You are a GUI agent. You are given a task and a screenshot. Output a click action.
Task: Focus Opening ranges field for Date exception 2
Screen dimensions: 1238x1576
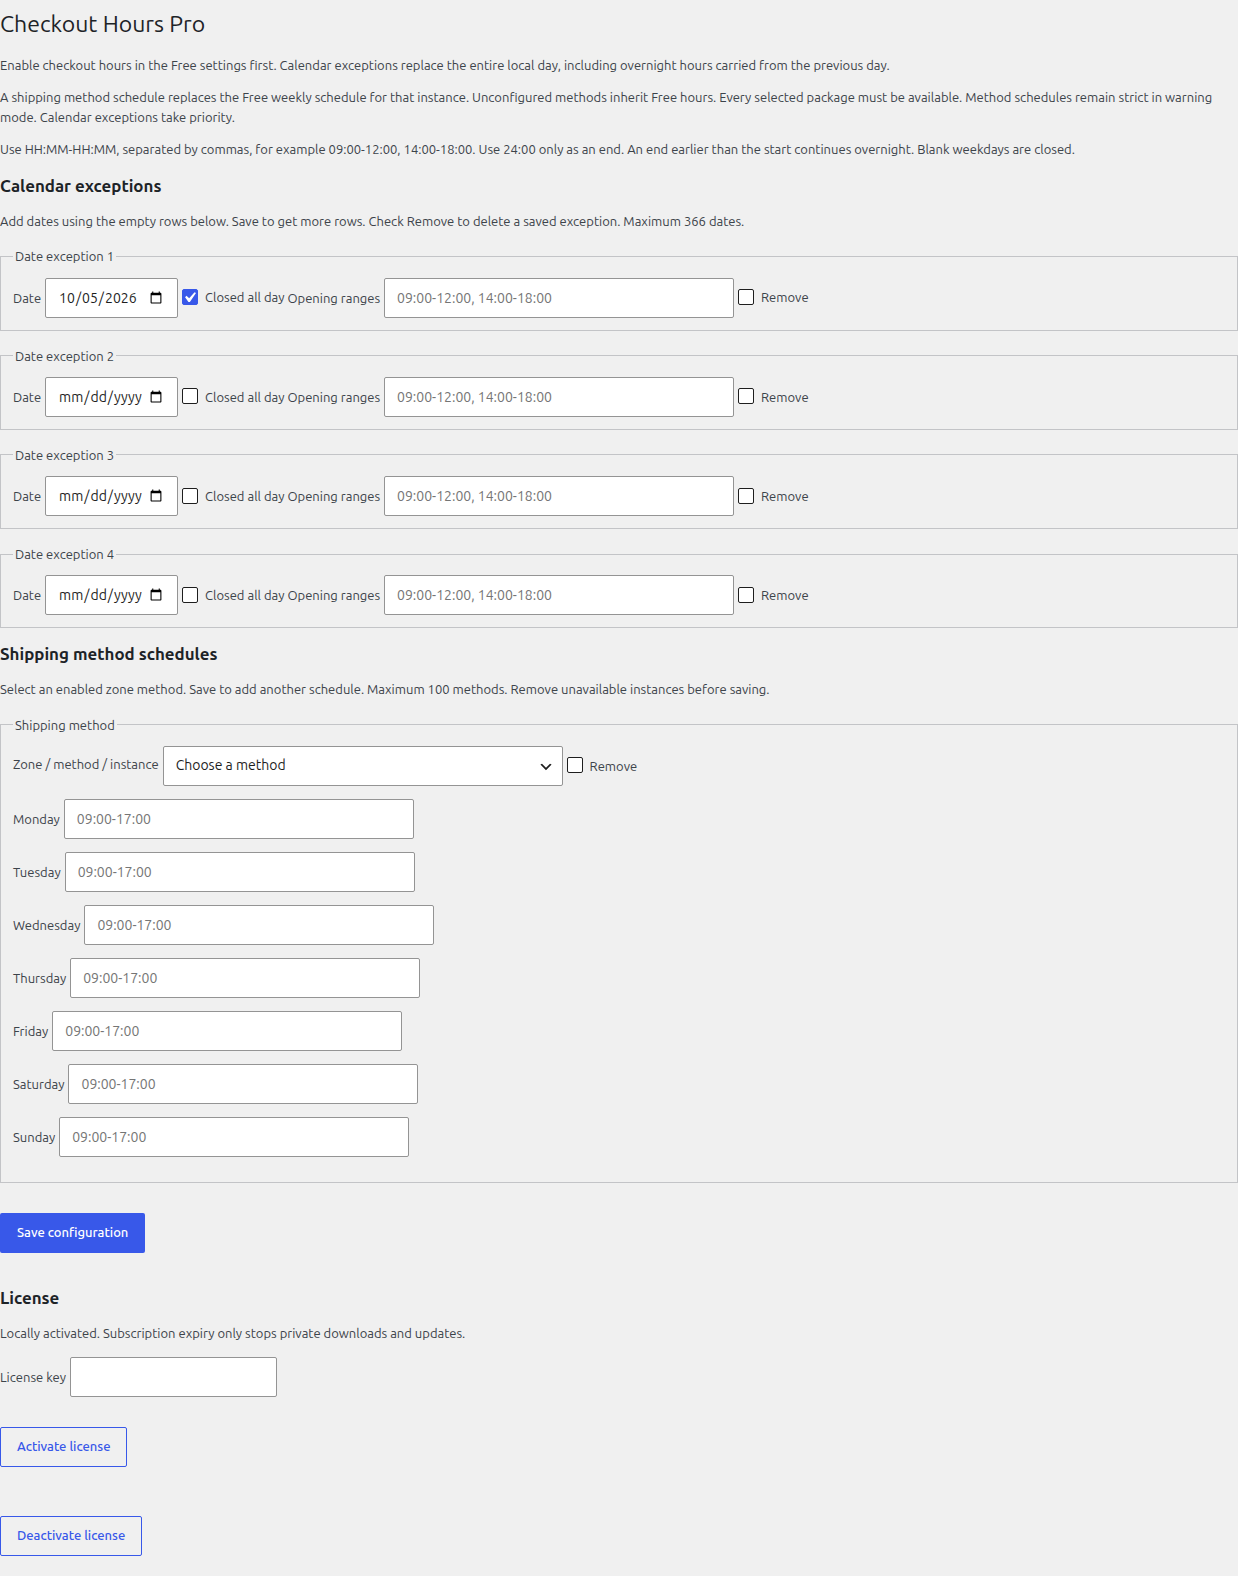[559, 397]
